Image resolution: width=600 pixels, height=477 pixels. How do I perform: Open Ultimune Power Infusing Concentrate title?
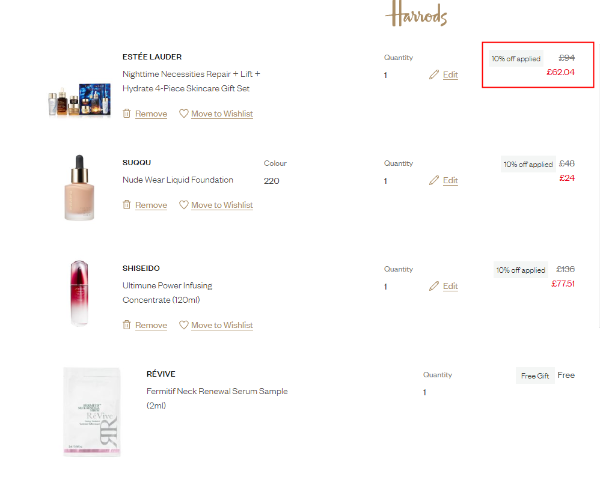click(167, 293)
